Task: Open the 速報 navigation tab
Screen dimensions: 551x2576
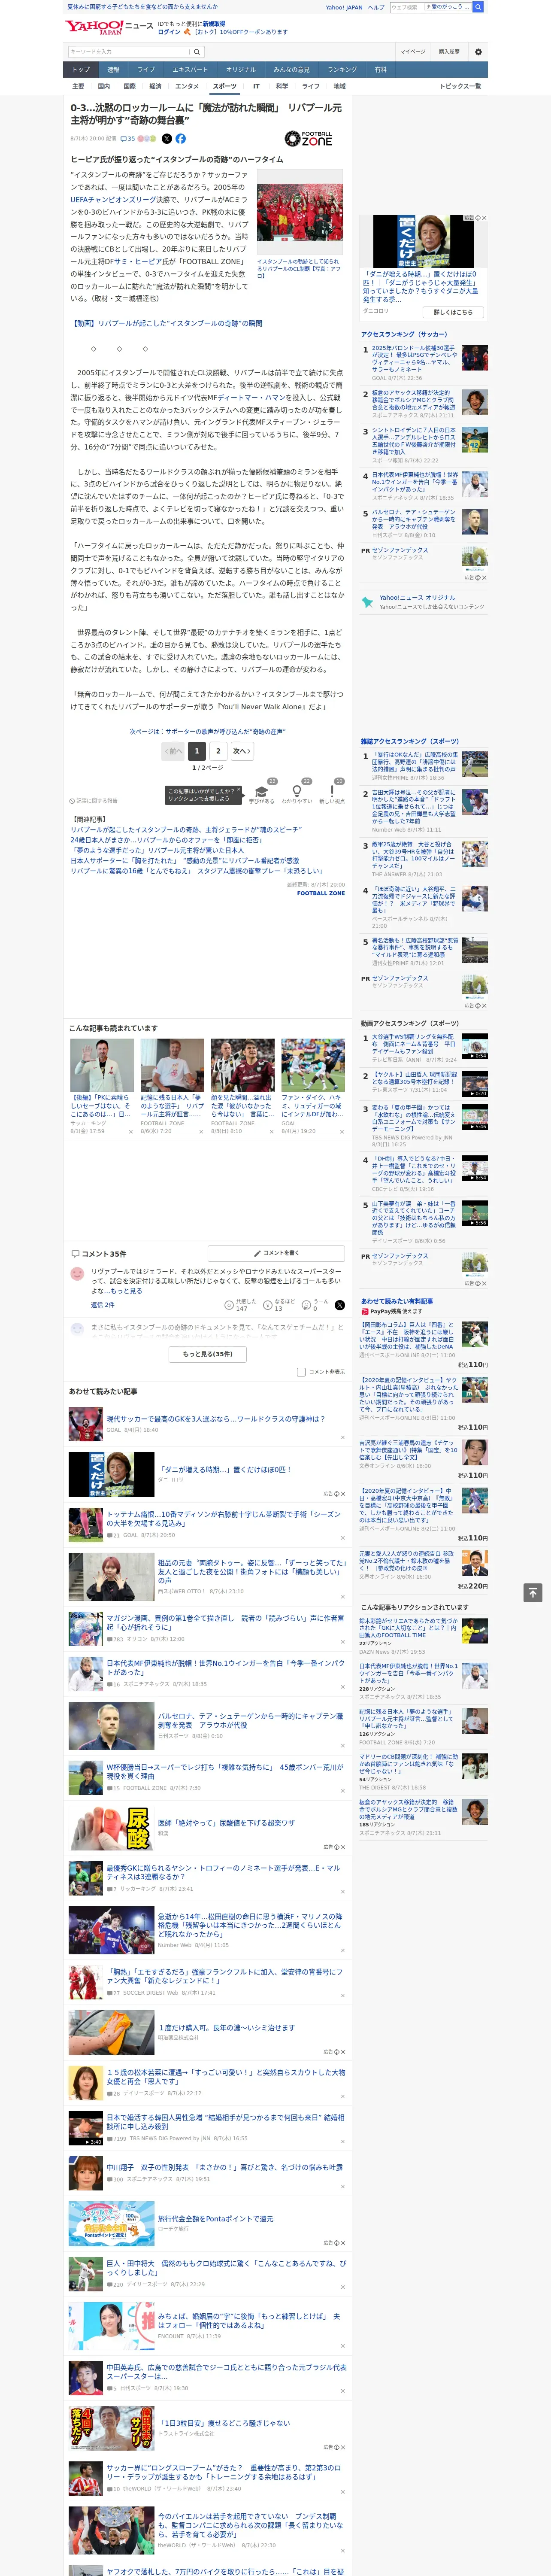Action: [x=113, y=69]
